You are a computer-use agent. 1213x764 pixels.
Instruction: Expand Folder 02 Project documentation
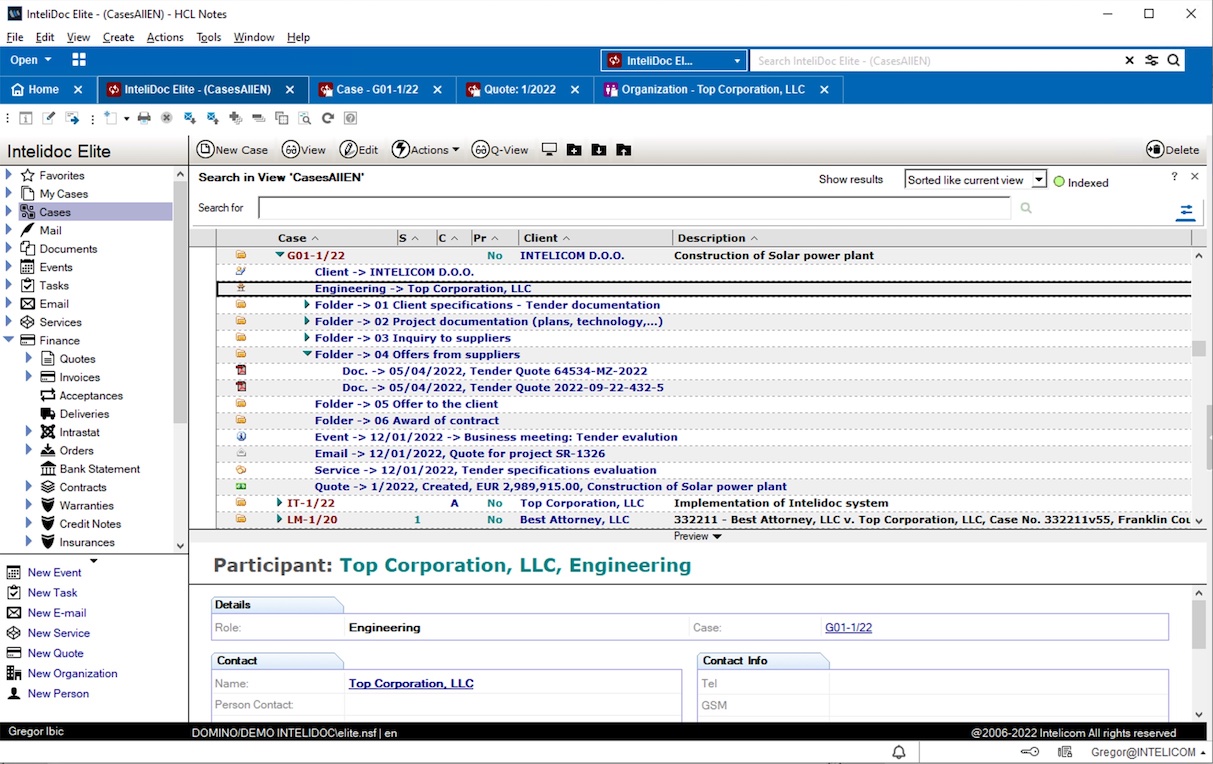click(x=308, y=322)
